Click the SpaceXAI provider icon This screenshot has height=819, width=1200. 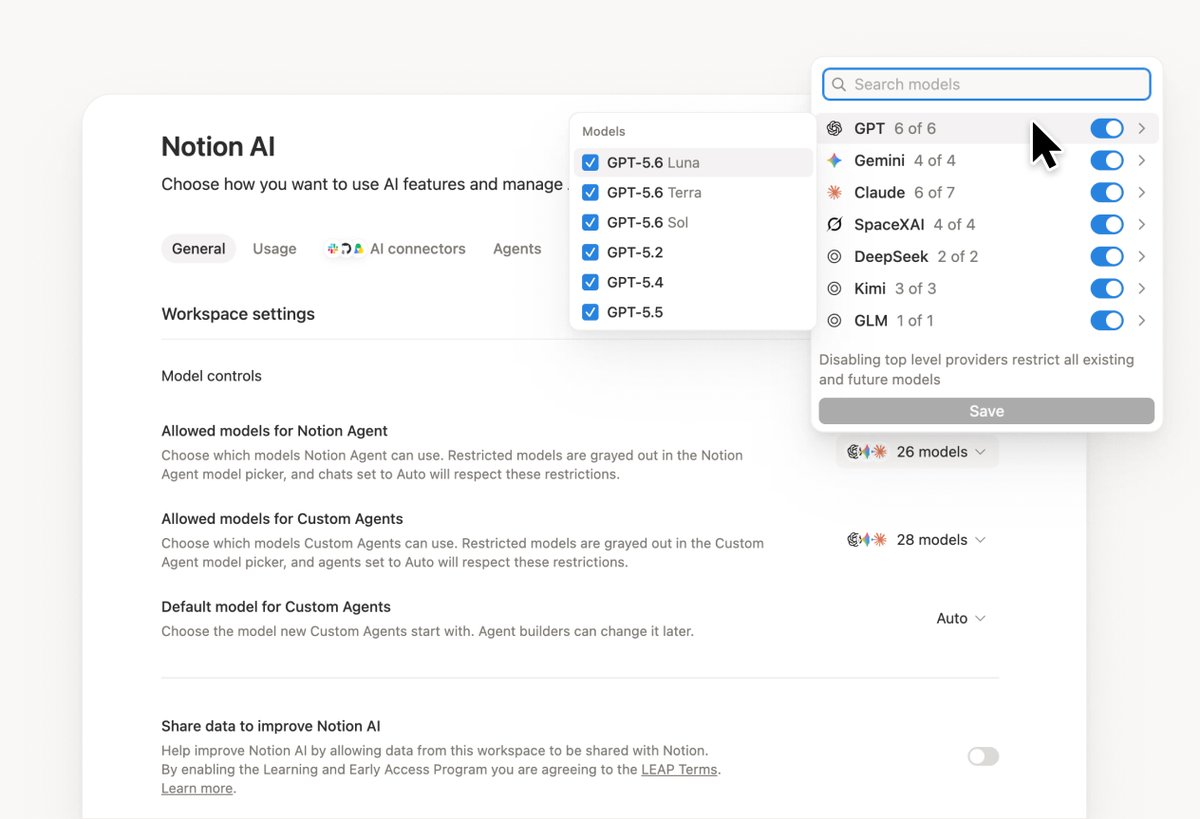tap(834, 224)
